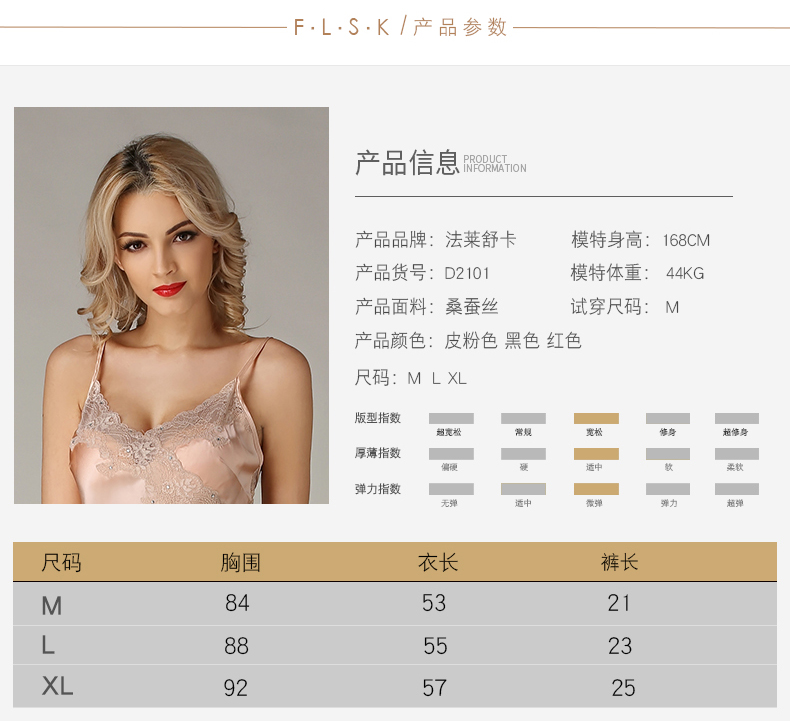Click the 无弹 elasticity indicator bar

pyautogui.click(x=451, y=489)
